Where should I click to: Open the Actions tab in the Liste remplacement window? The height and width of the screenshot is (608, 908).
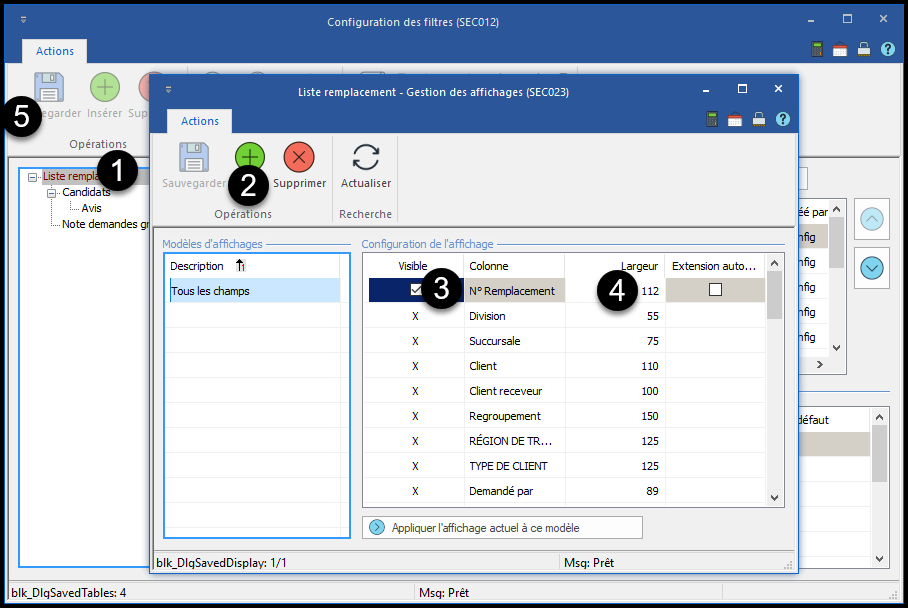[200, 120]
